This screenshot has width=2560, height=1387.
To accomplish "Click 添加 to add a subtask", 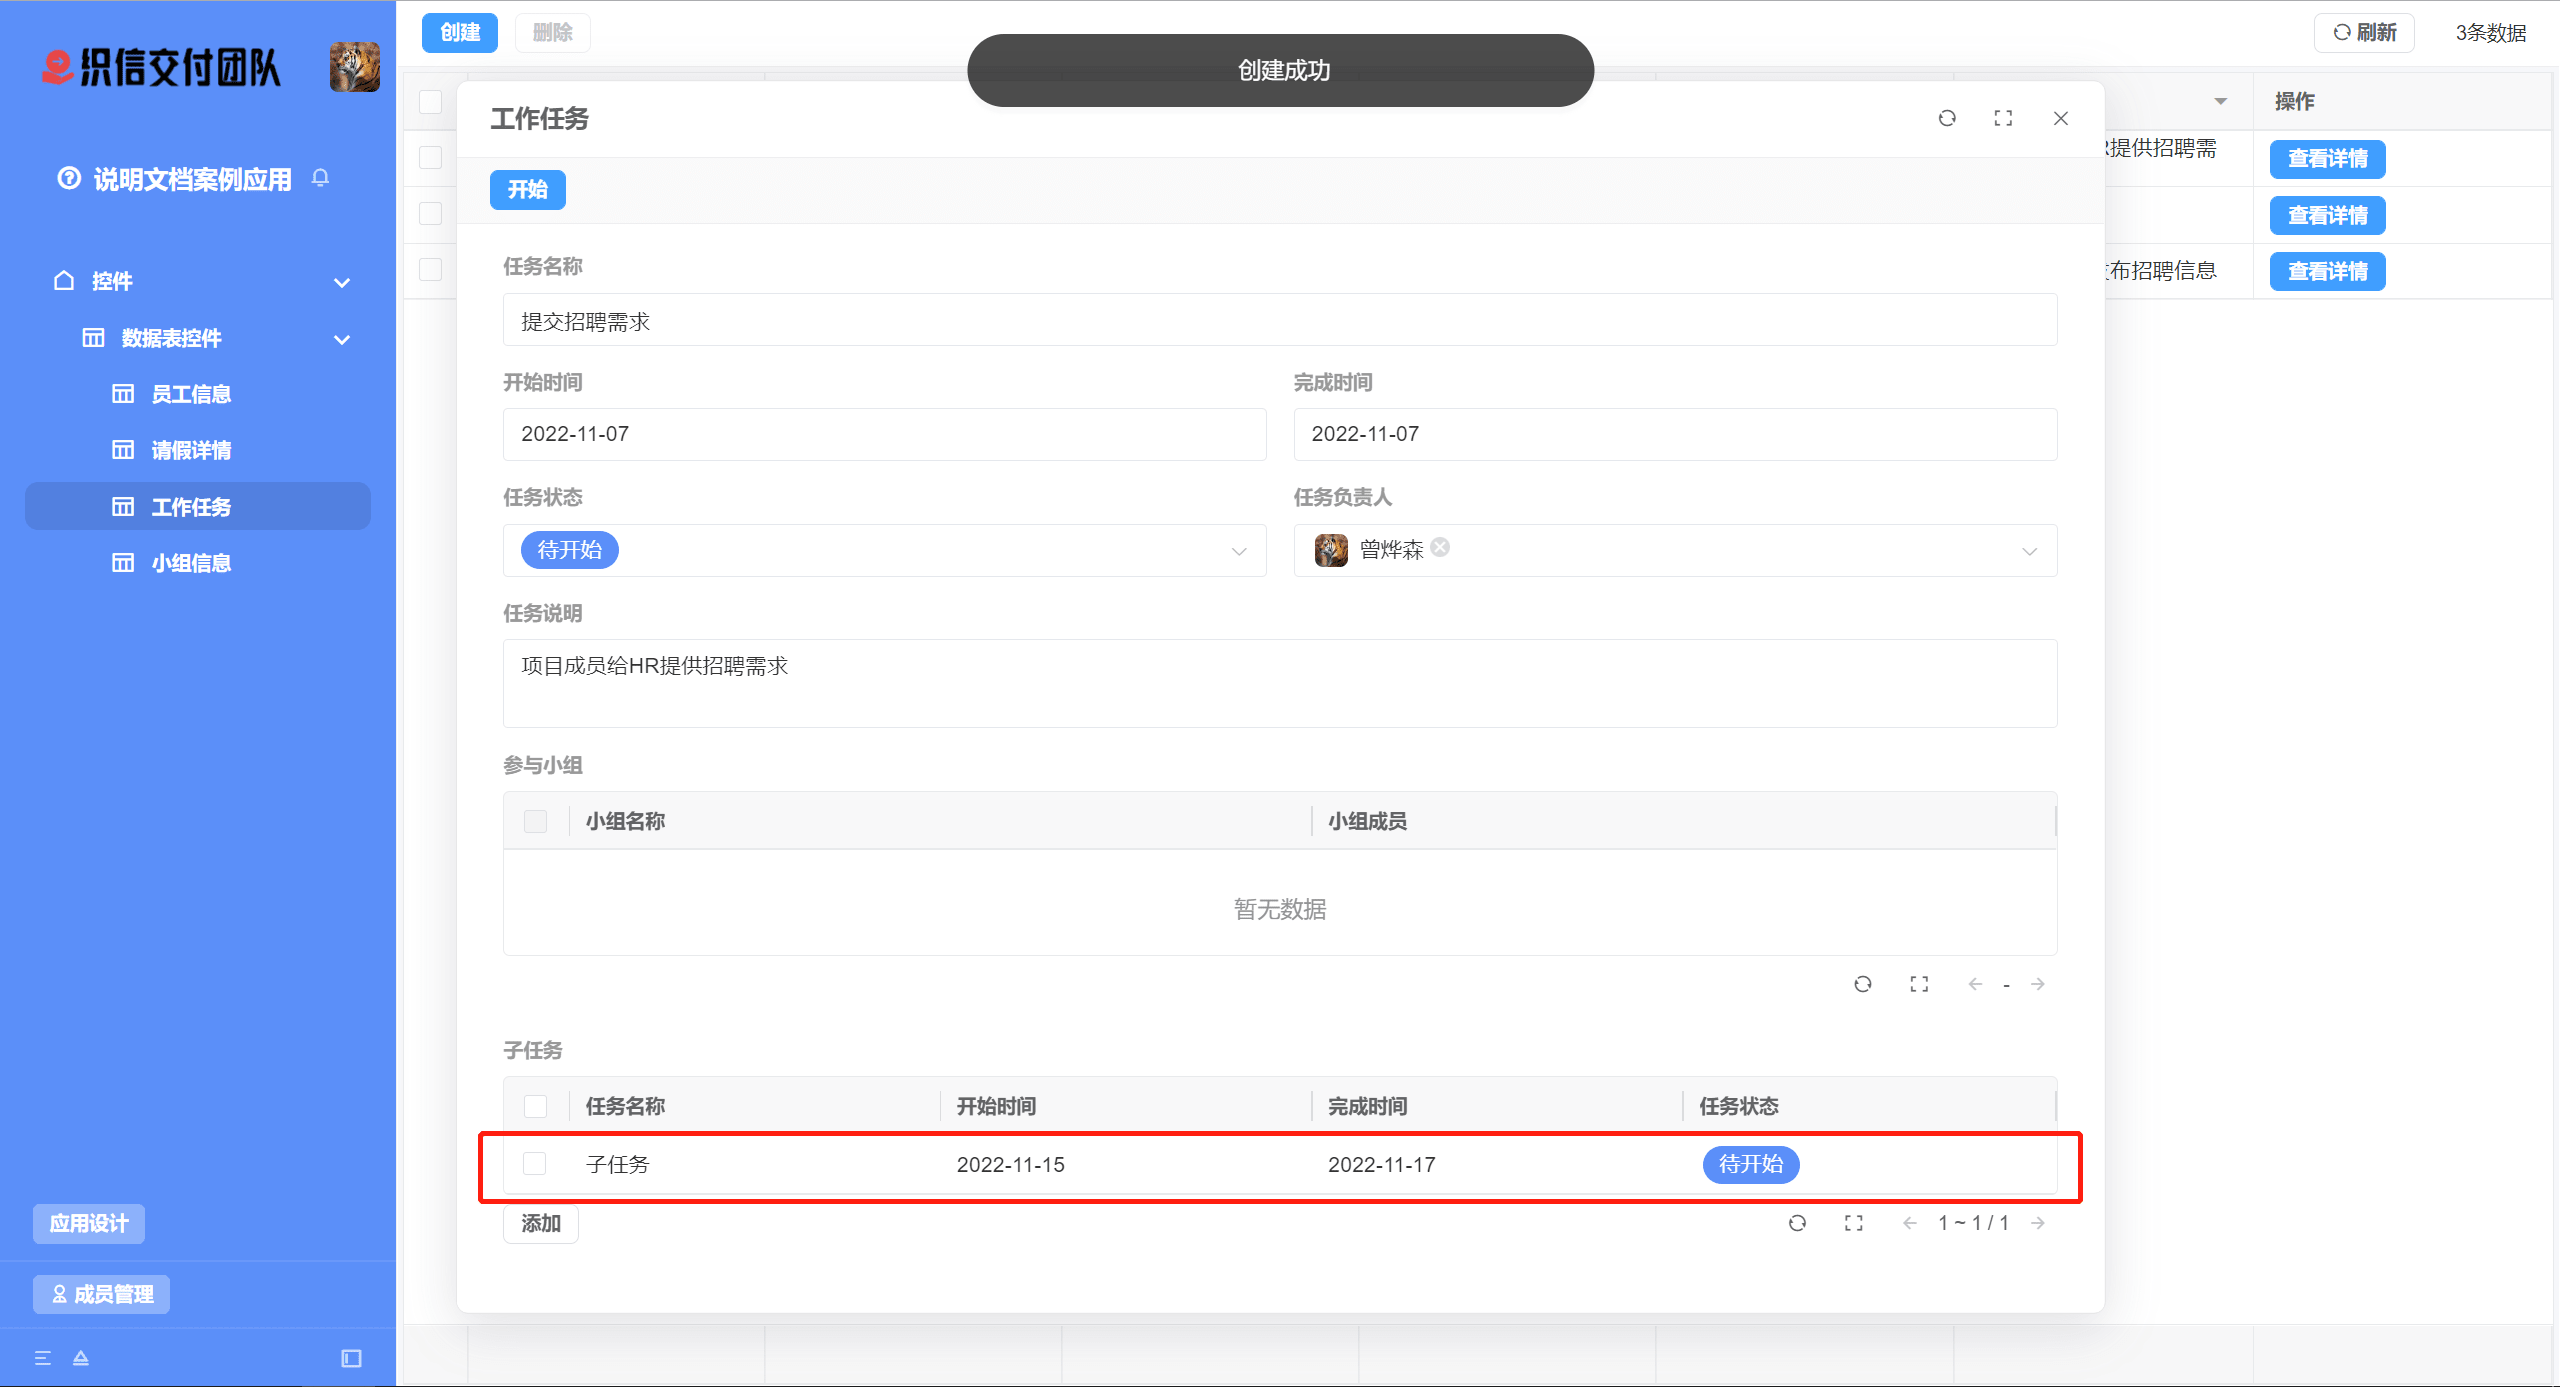I will pyautogui.click(x=540, y=1223).
